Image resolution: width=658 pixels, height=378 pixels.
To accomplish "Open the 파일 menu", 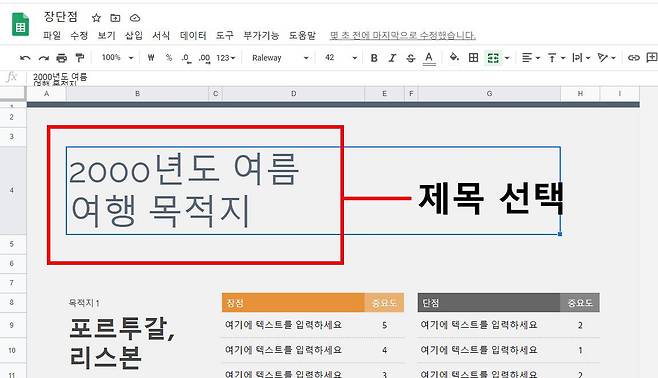I will click(x=52, y=35).
